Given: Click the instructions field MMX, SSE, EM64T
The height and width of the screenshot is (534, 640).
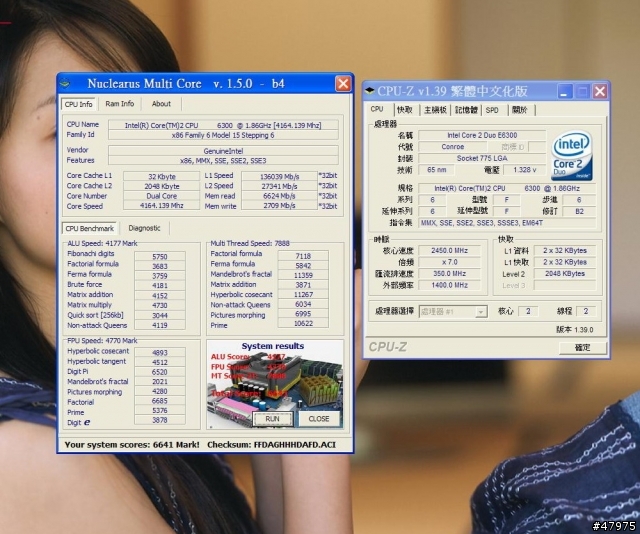Looking at the screenshot, I should point(507,223).
